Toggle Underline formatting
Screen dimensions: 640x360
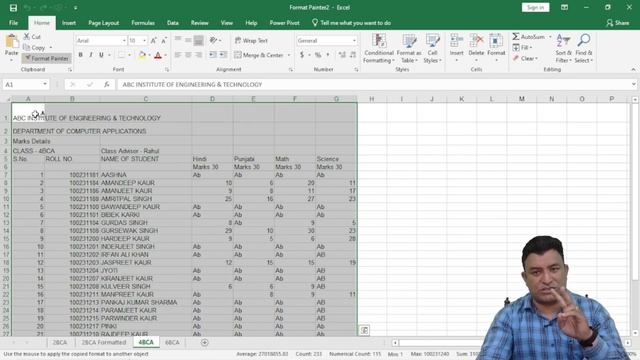click(x=101, y=55)
